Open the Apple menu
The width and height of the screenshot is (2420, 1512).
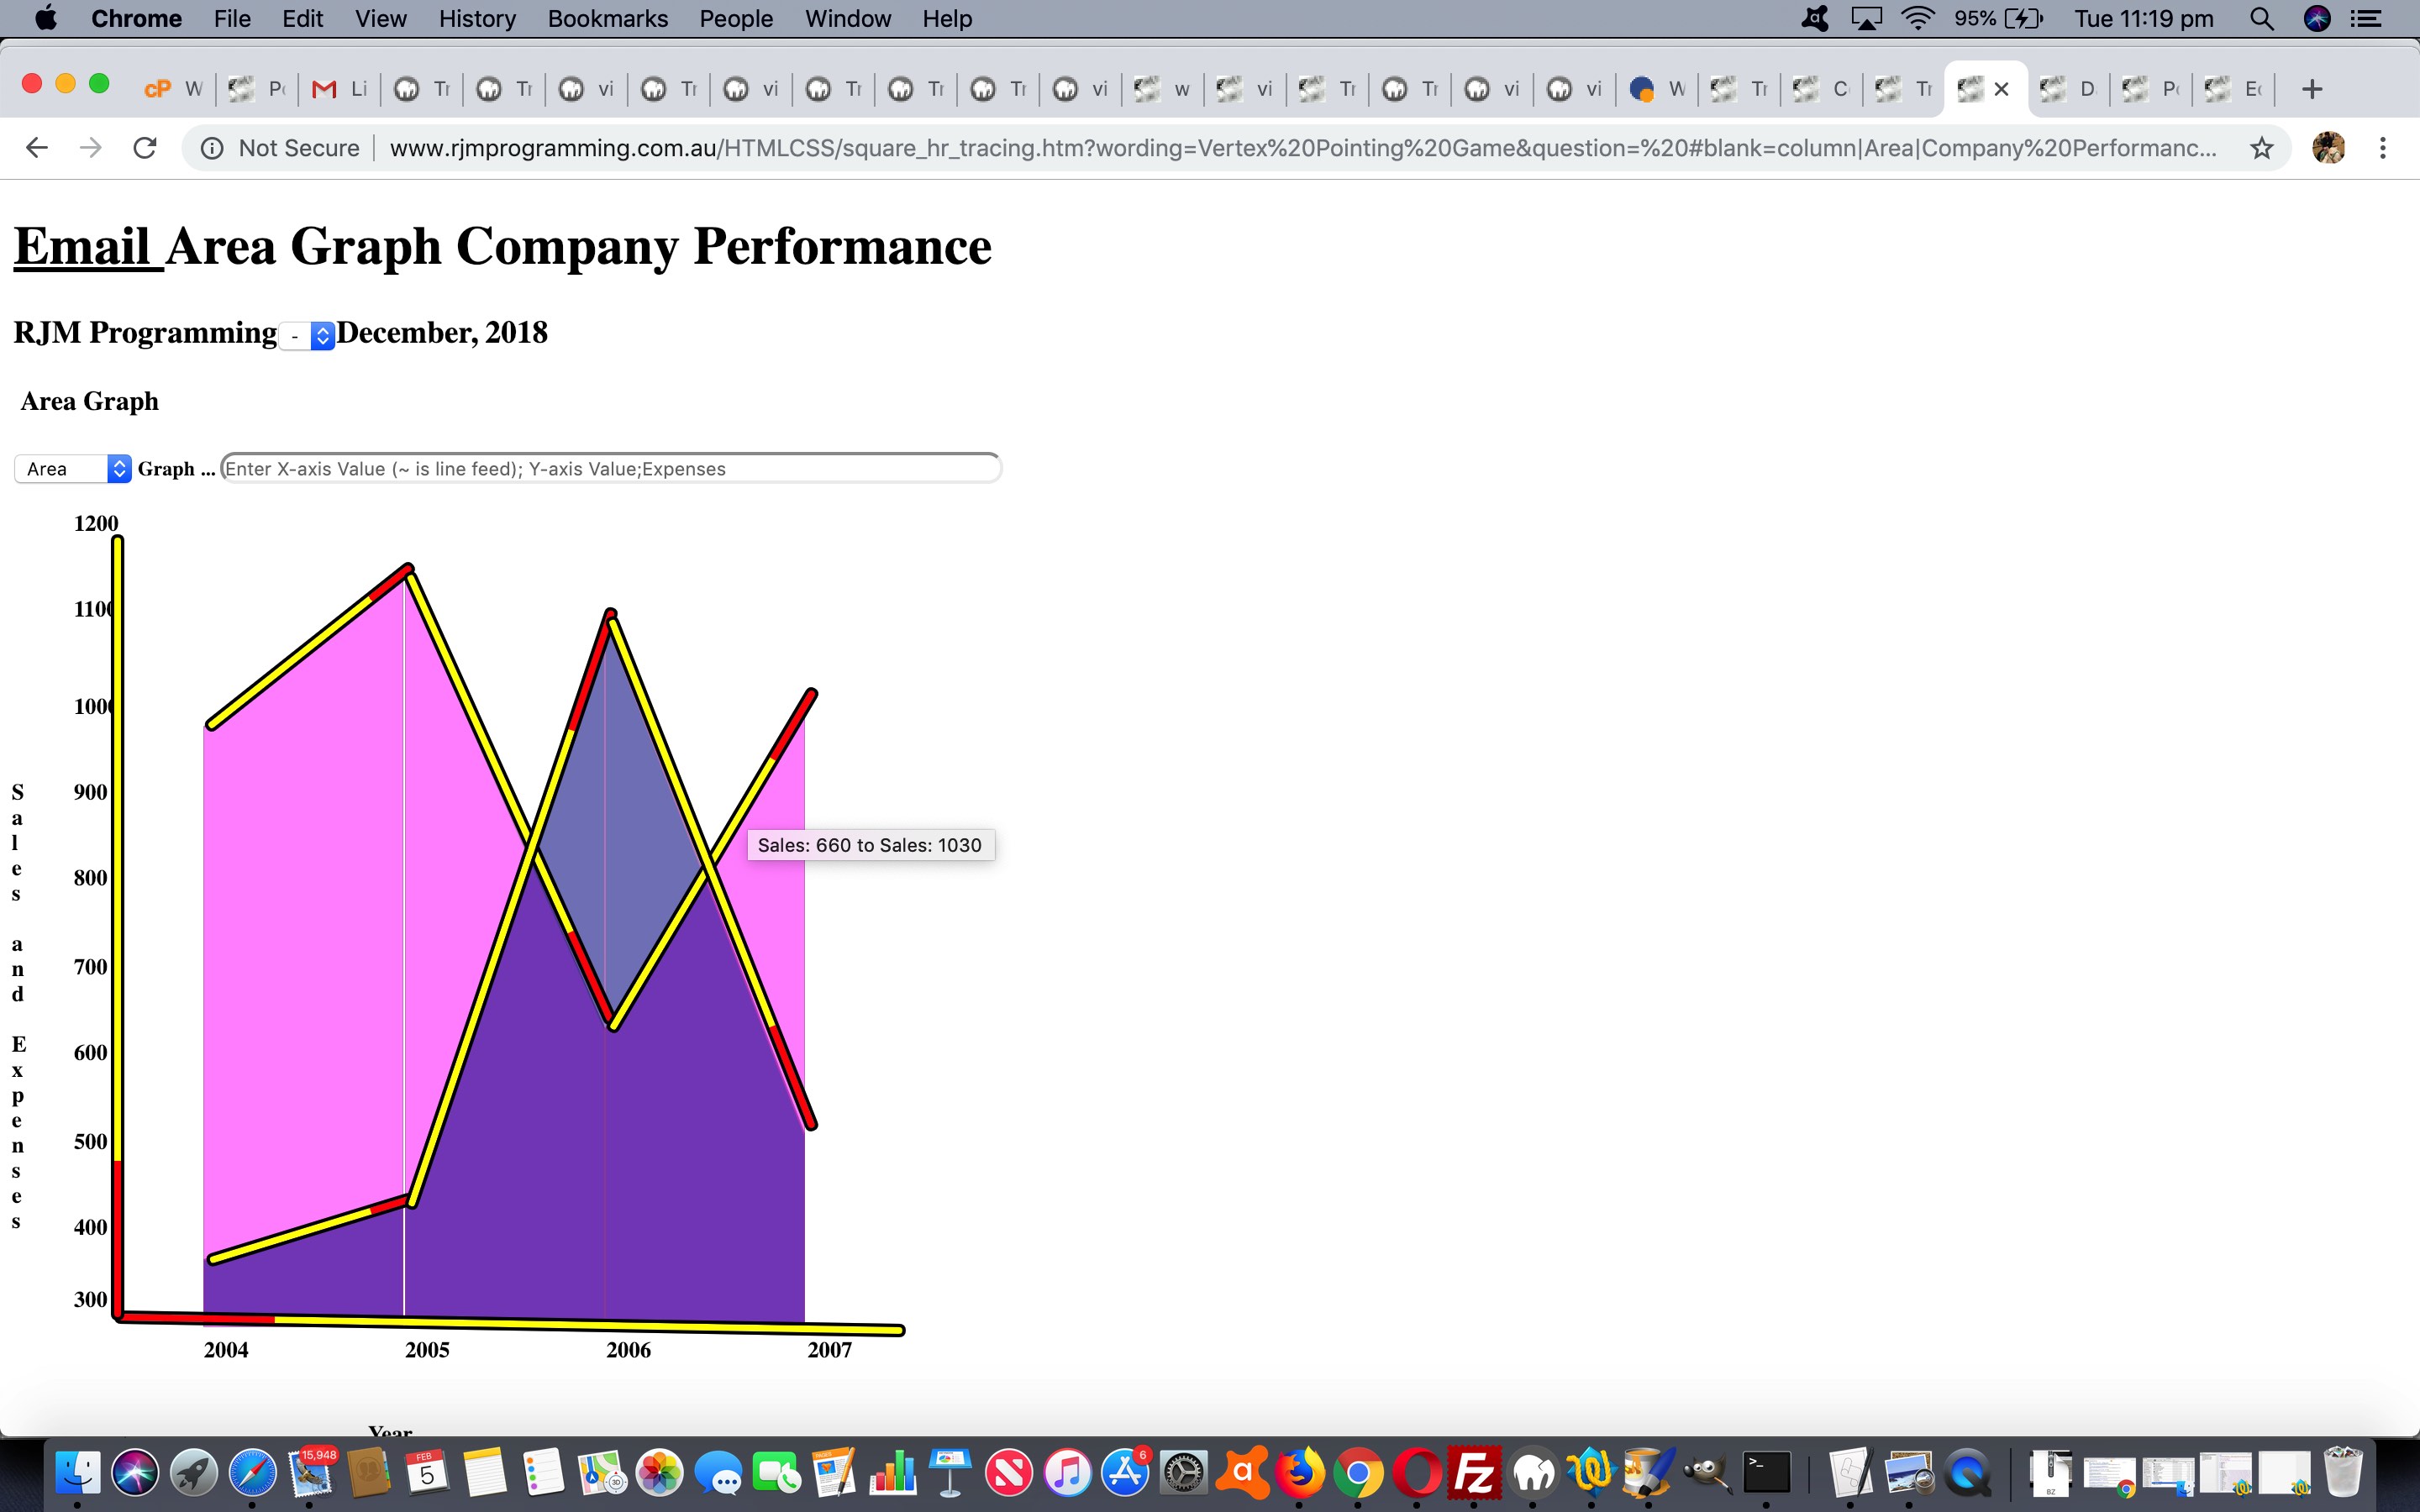click(45, 18)
